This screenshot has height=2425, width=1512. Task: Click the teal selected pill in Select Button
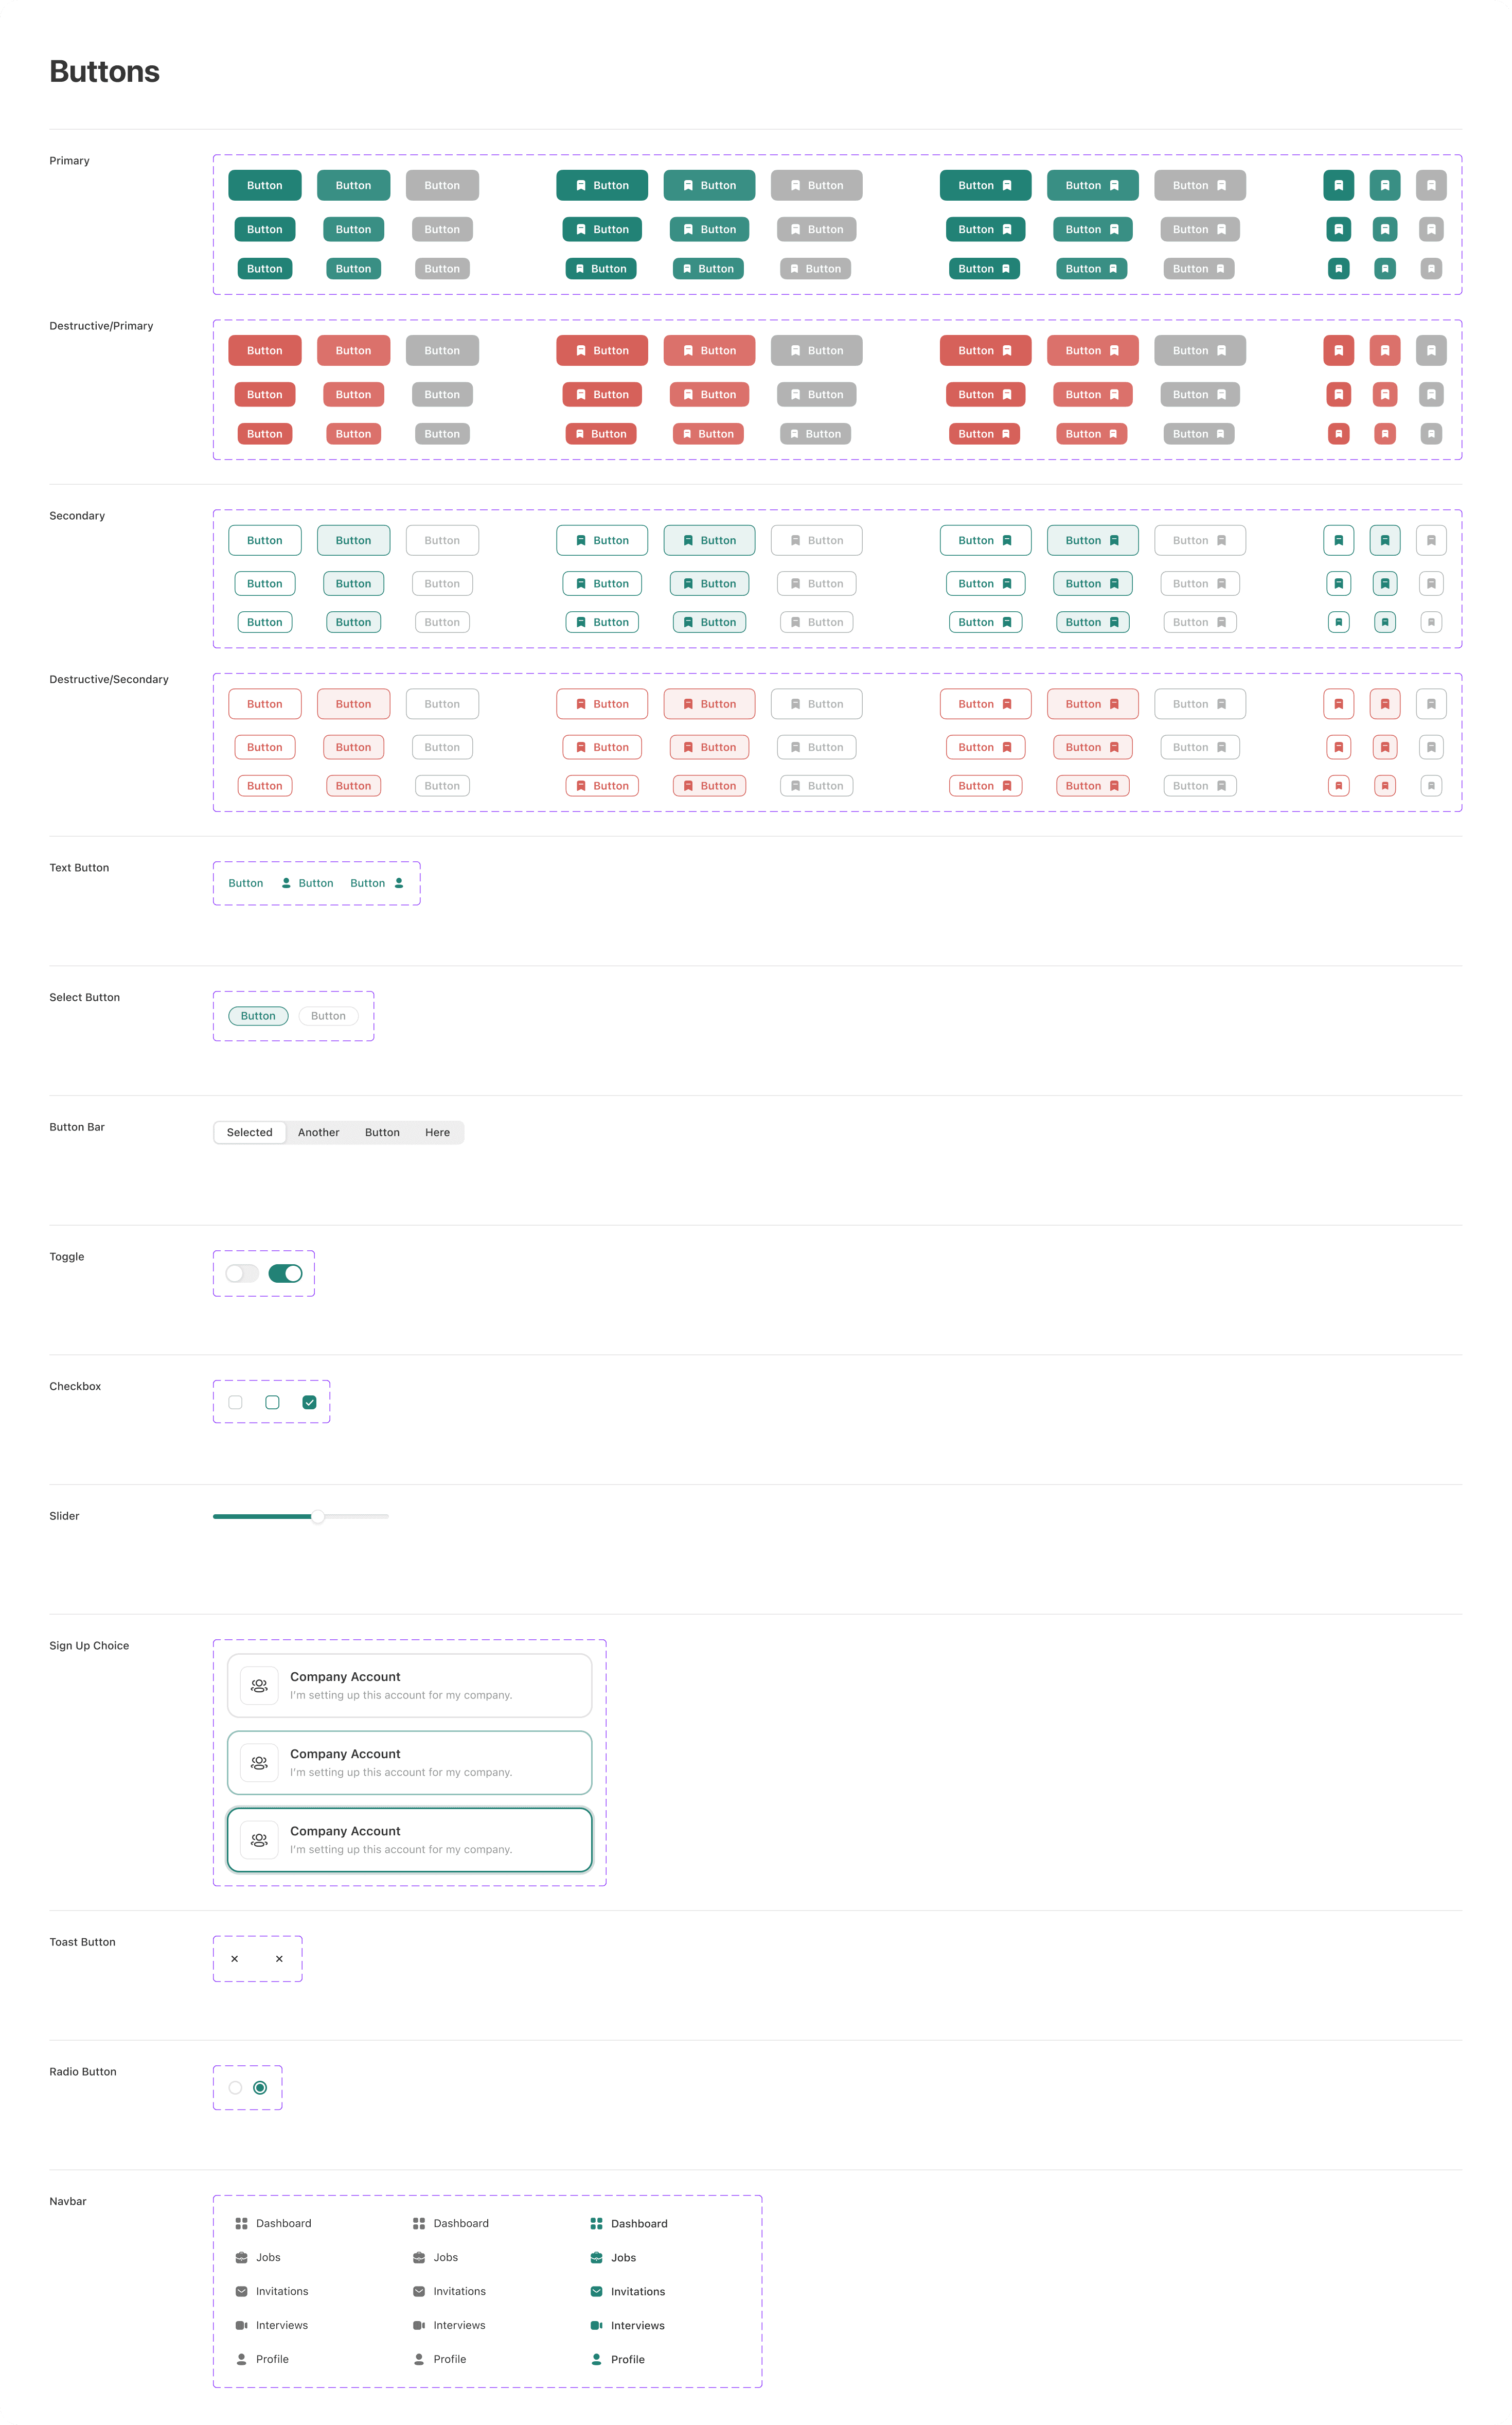pos(258,1016)
